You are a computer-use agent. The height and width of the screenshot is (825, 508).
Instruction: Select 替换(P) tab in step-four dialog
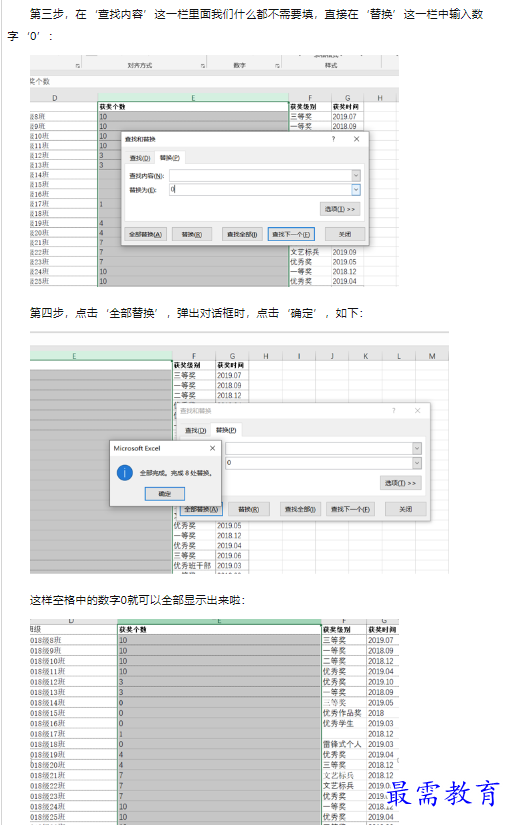click(x=226, y=430)
